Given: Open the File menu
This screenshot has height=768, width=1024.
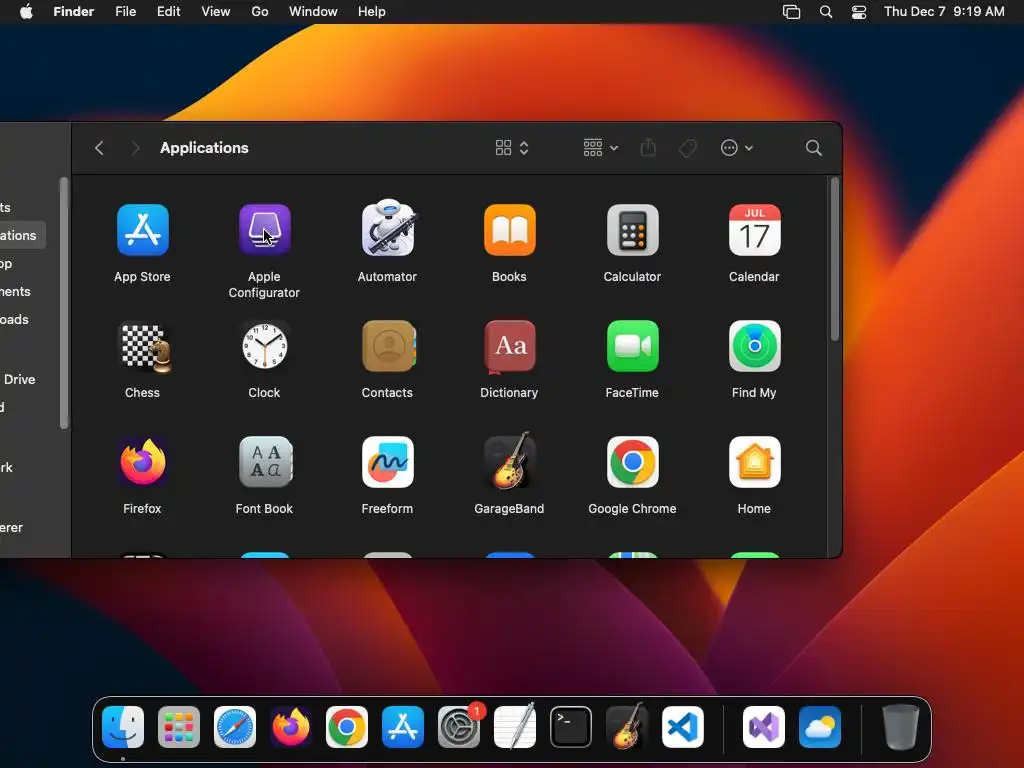Looking at the screenshot, I should [125, 12].
